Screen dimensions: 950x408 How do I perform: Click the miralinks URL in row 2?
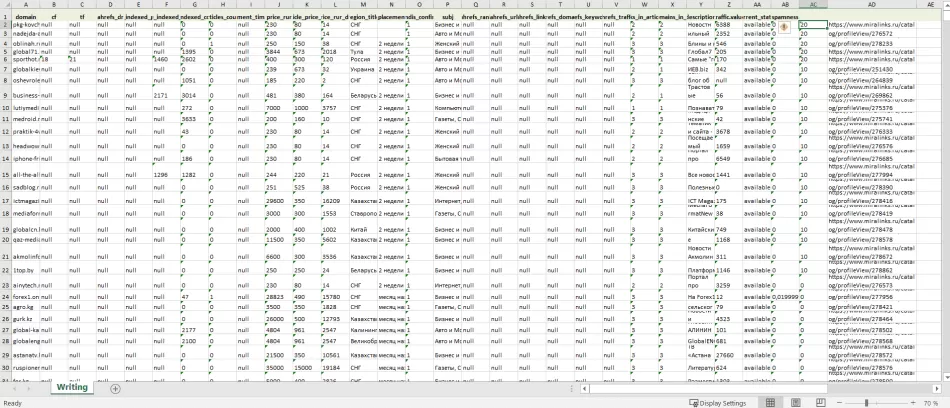(871, 24)
